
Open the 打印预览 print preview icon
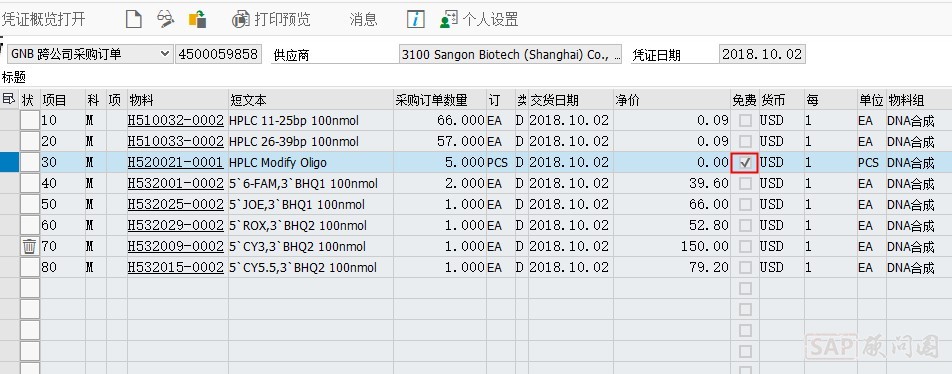(x=241, y=19)
